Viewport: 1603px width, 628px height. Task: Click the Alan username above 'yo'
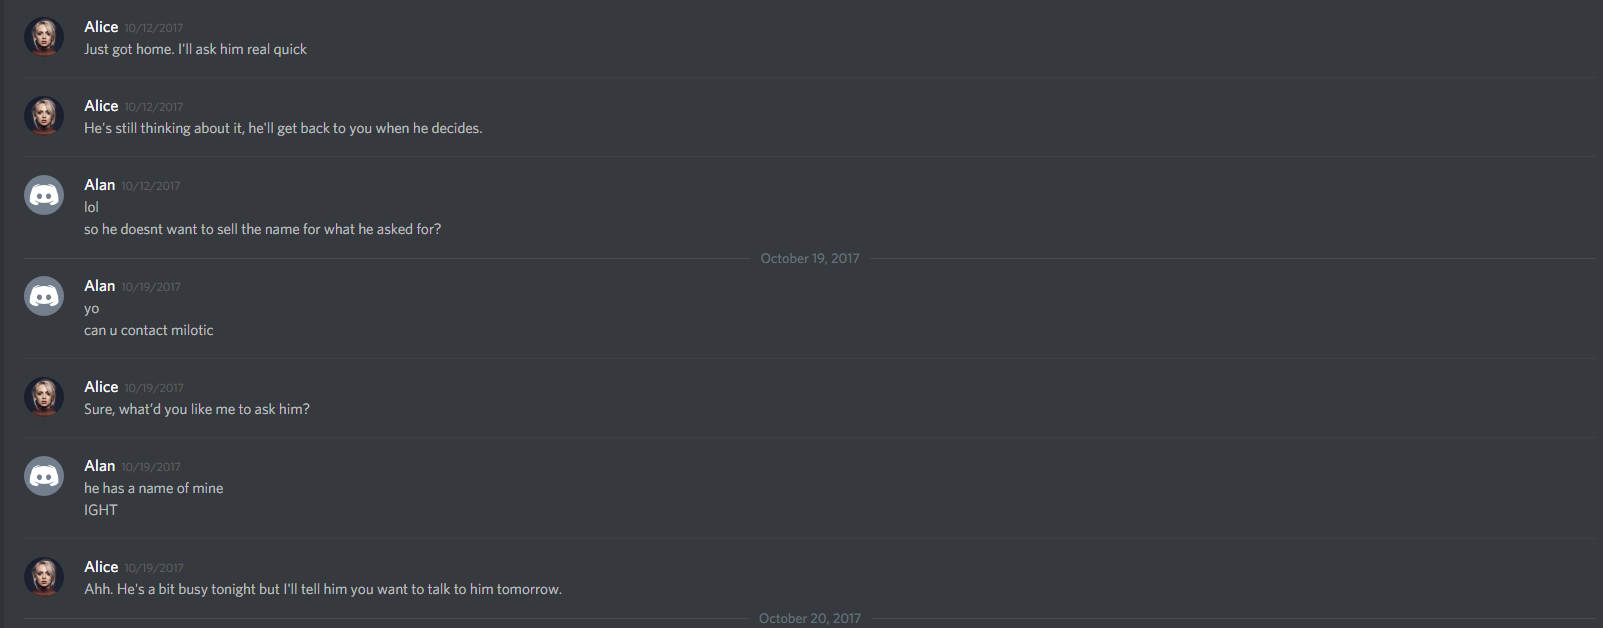[x=100, y=286]
